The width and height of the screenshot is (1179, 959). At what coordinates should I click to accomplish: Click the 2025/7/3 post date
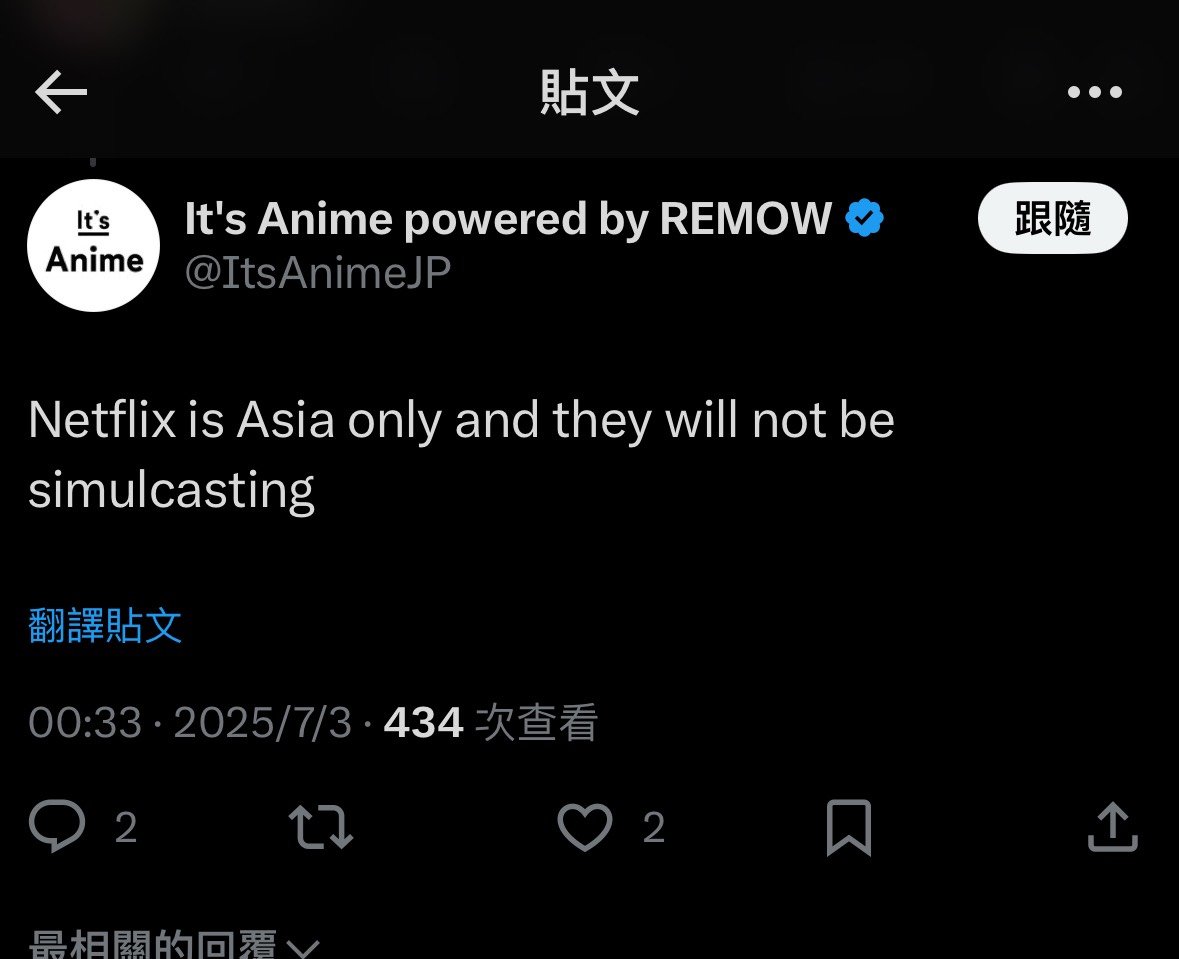[x=262, y=723]
